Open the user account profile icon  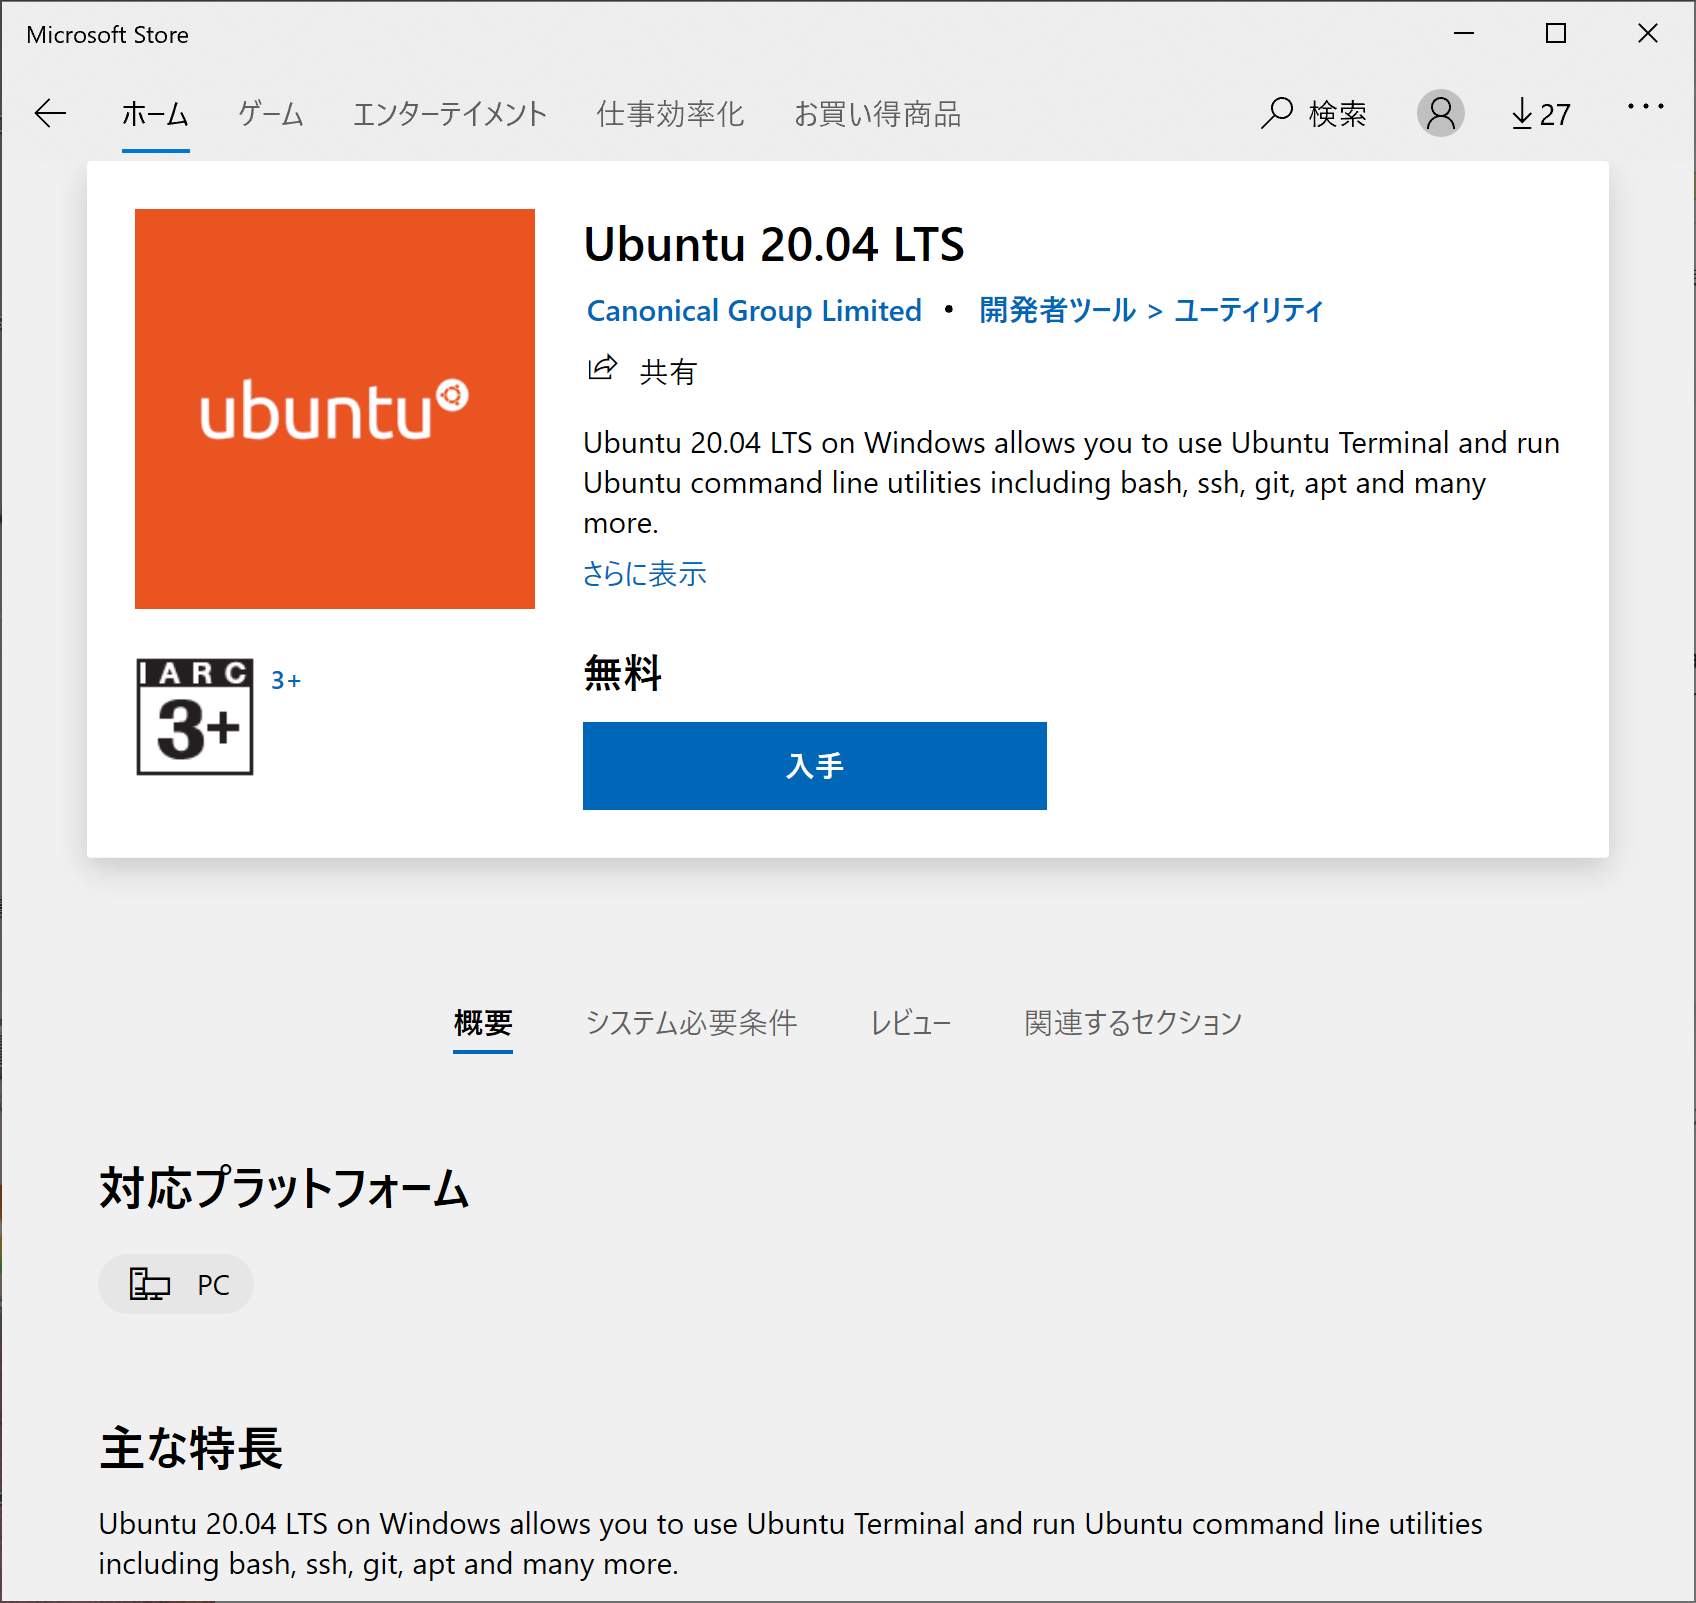pos(1440,114)
